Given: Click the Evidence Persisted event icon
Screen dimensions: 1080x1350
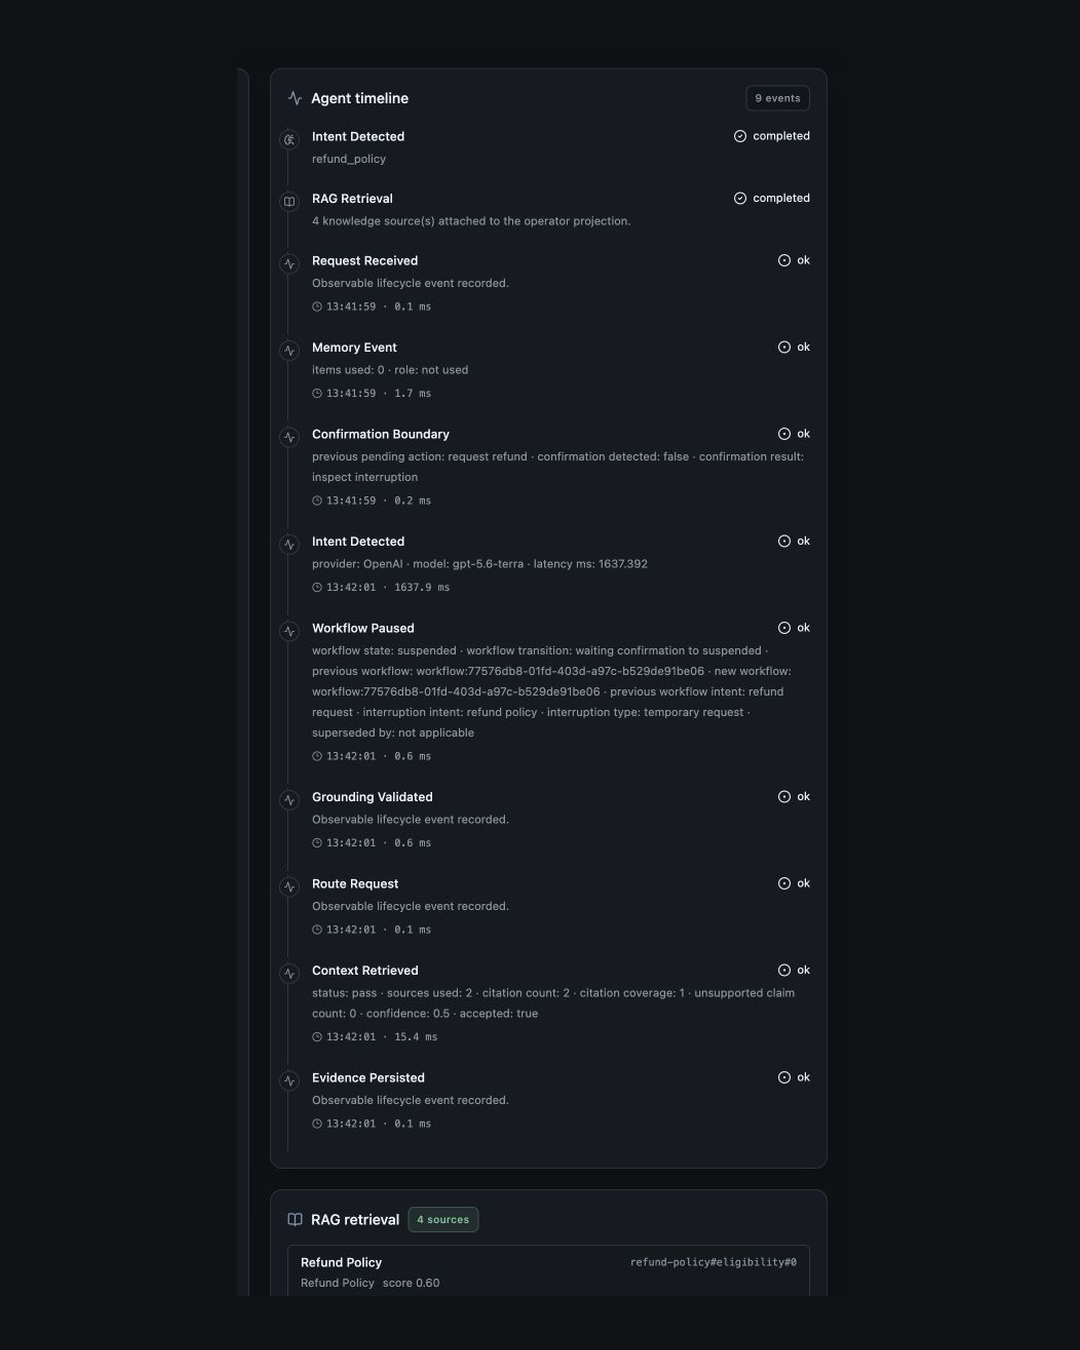Looking at the screenshot, I should click(289, 1081).
